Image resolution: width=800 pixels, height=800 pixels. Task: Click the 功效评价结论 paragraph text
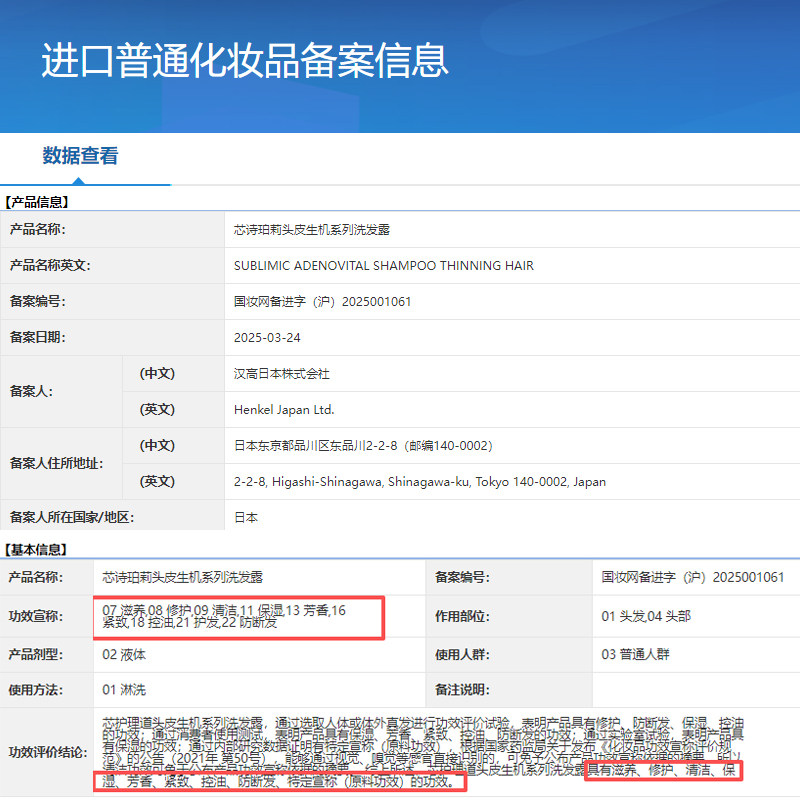click(x=423, y=752)
